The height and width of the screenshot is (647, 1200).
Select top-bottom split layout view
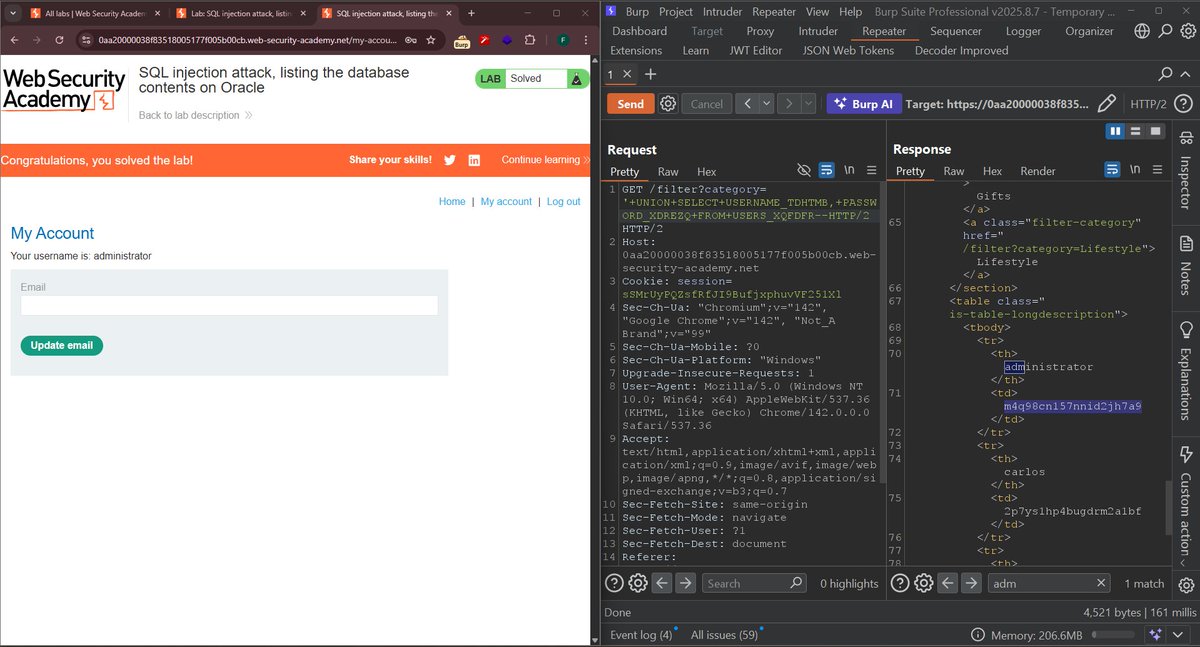click(x=1135, y=131)
